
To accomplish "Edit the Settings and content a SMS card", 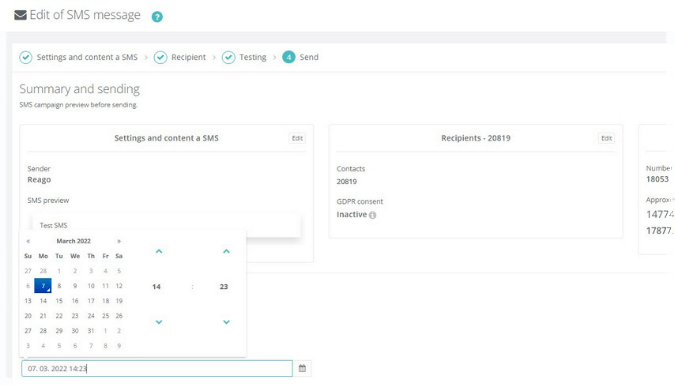I will tap(297, 138).
